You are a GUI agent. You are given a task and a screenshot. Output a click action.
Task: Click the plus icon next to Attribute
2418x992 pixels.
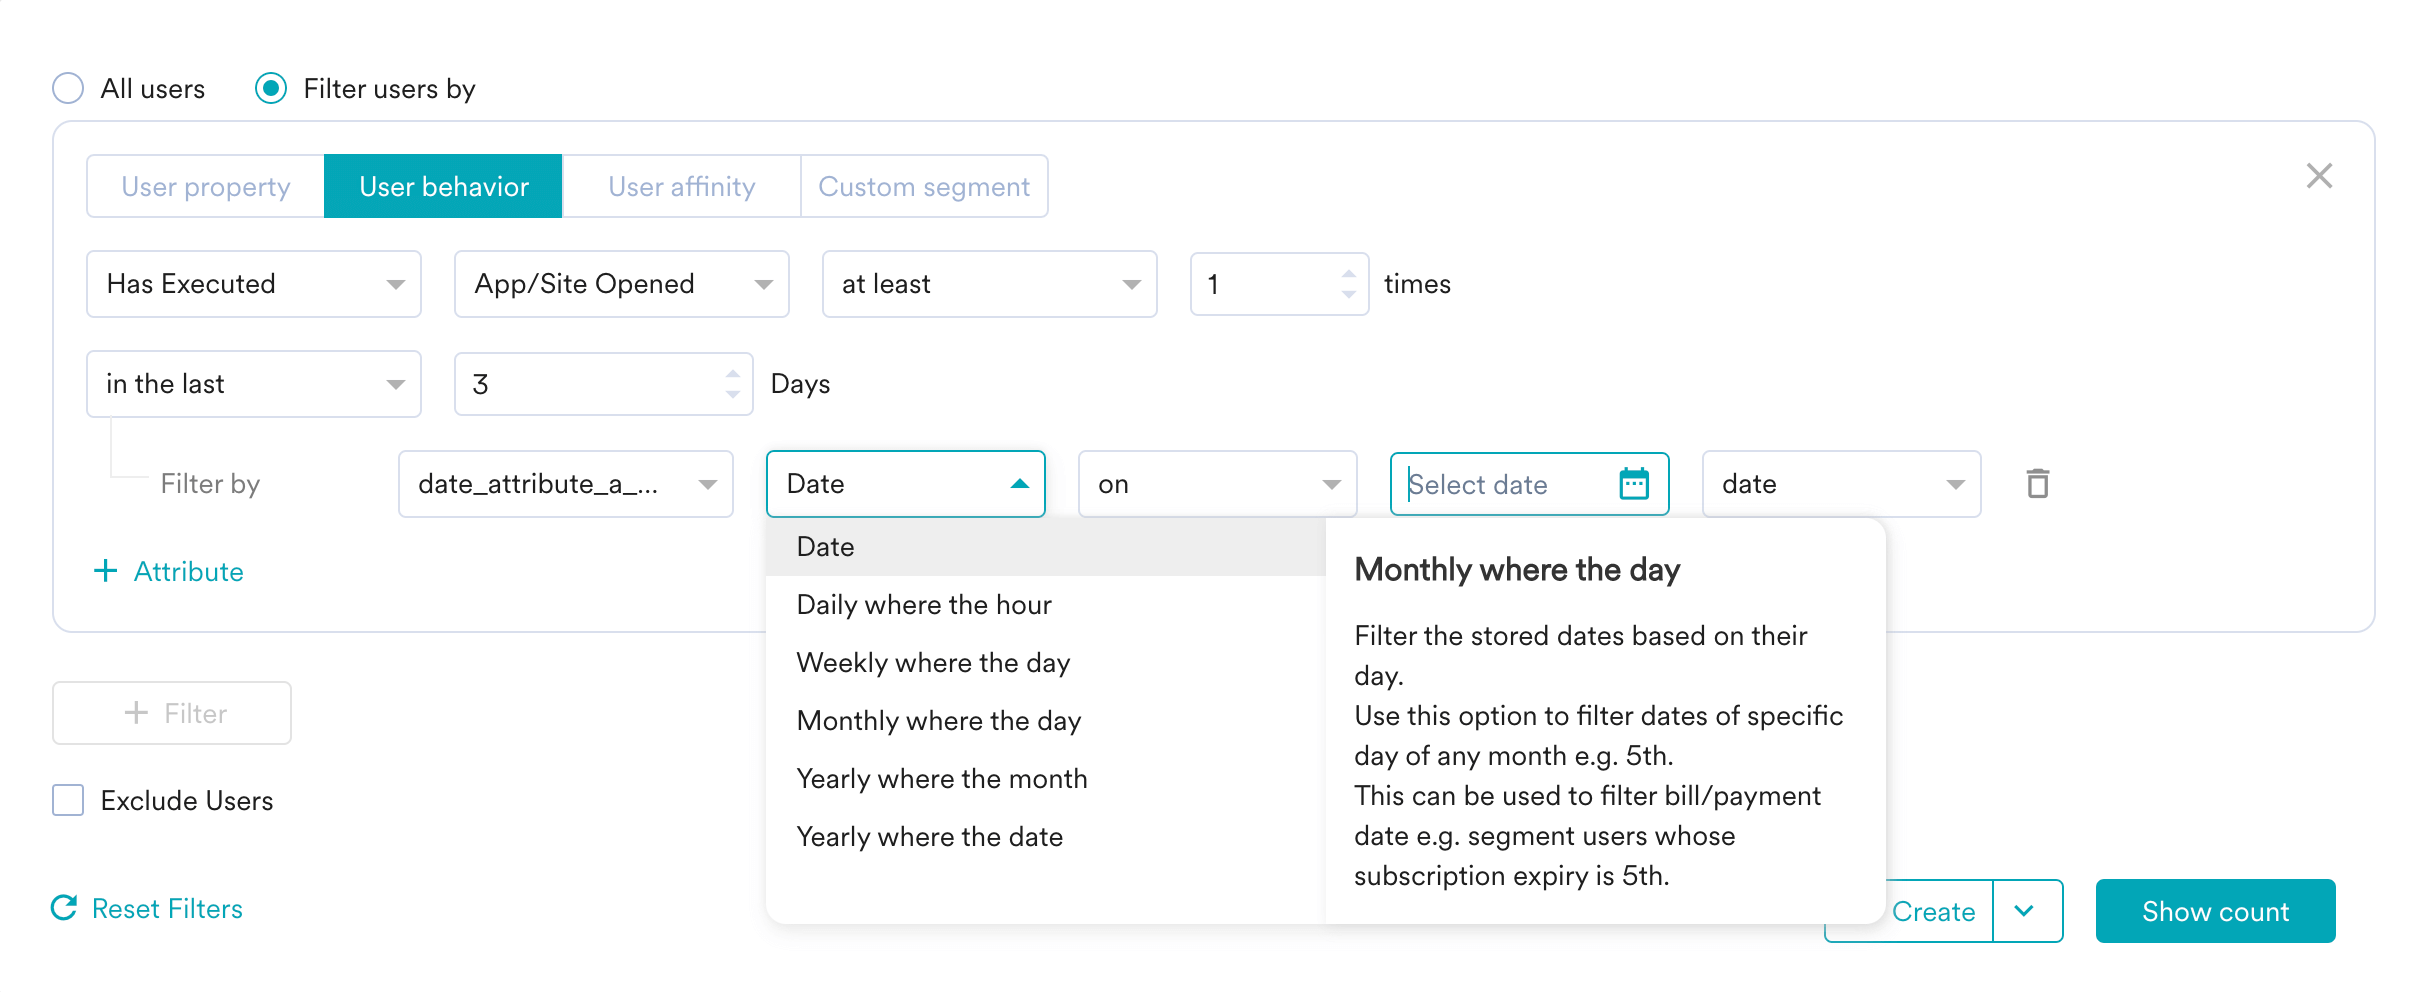click(x=105, y=571)
